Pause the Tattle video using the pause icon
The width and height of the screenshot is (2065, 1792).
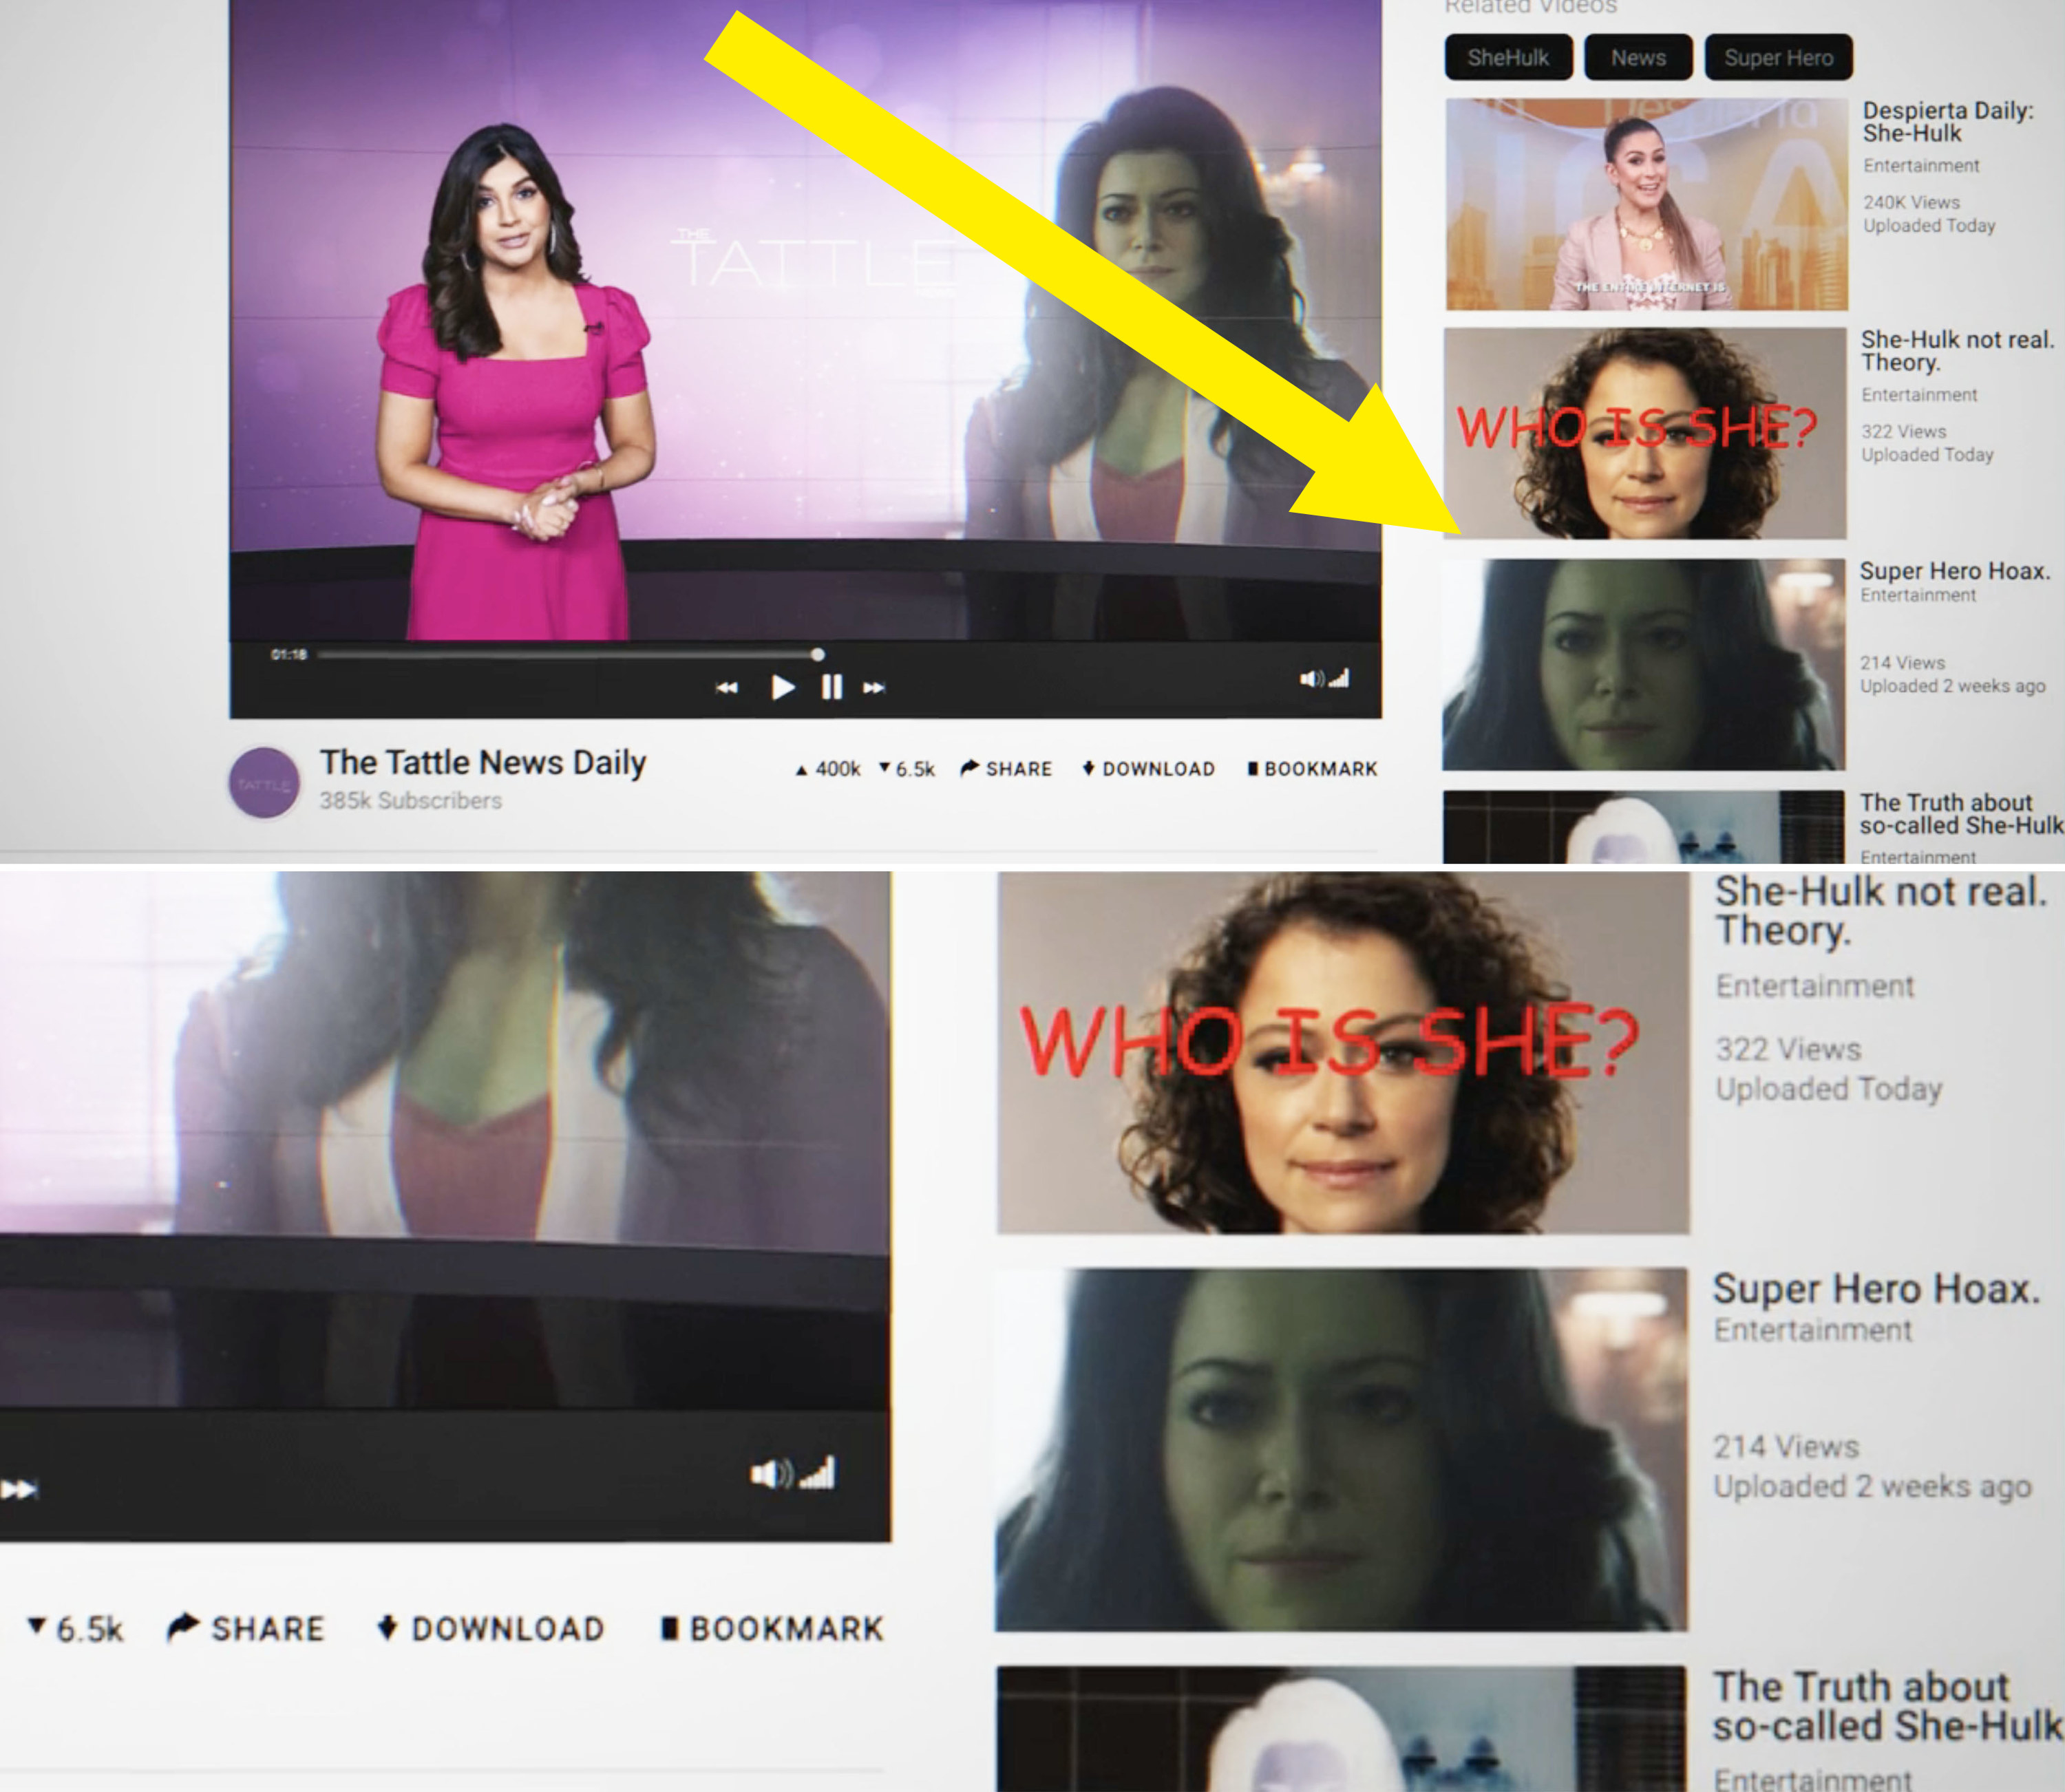(831, 687)
